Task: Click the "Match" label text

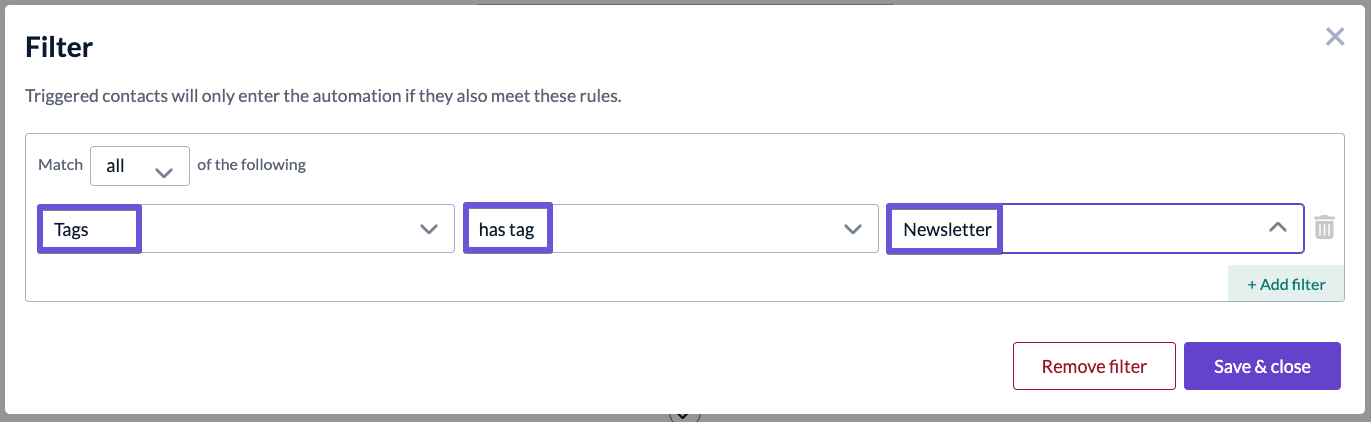Action: pyautogui.click(x=60, y=165)
